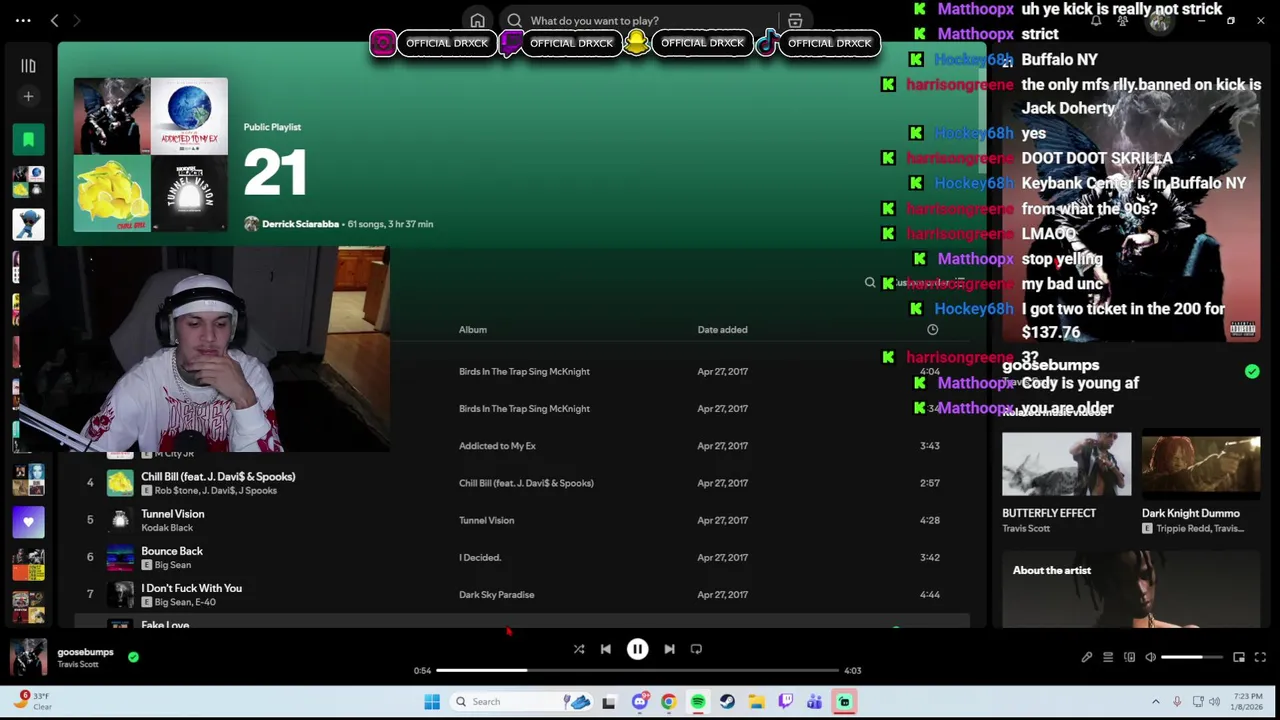The height and width of the screenshot is (720, 1280).
Task: Open now-playing album art in player bar
Action: (28, 657)
